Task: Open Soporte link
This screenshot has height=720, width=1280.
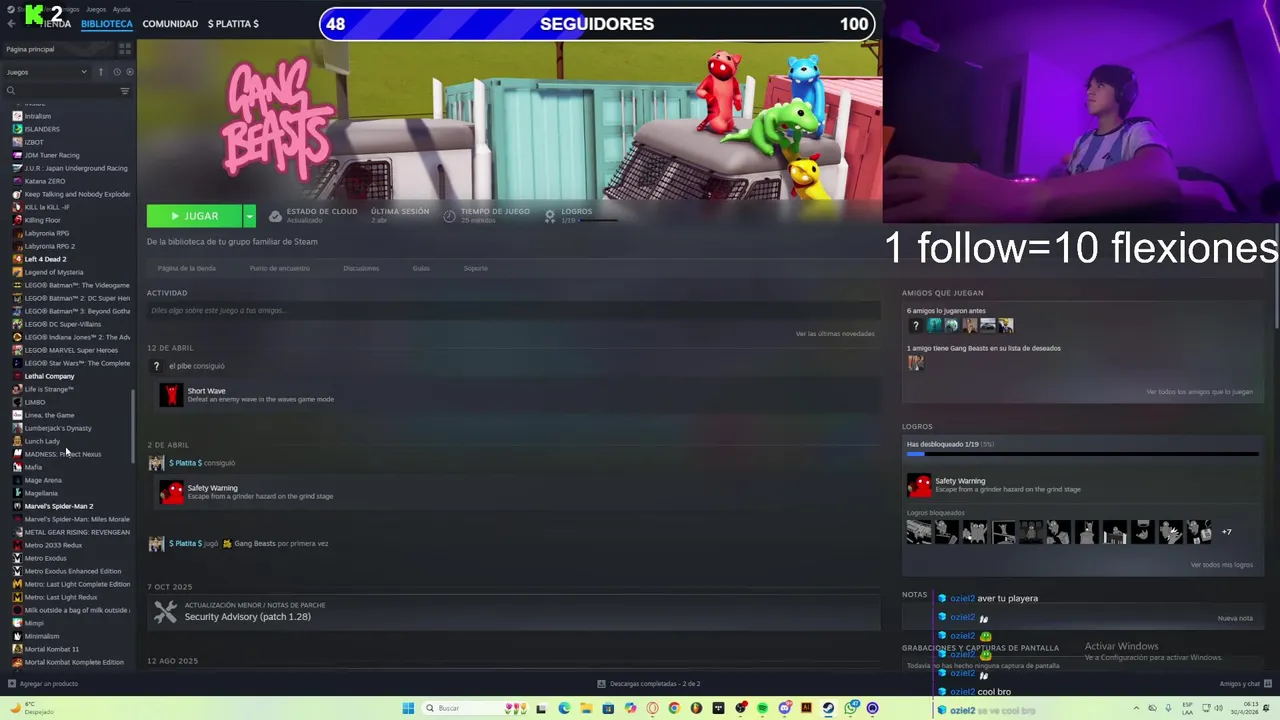Action: point(475,268)
